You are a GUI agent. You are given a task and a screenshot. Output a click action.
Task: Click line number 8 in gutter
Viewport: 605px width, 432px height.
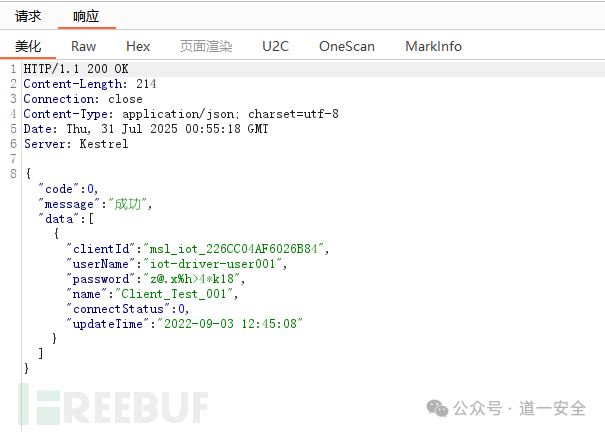[14, 174]
